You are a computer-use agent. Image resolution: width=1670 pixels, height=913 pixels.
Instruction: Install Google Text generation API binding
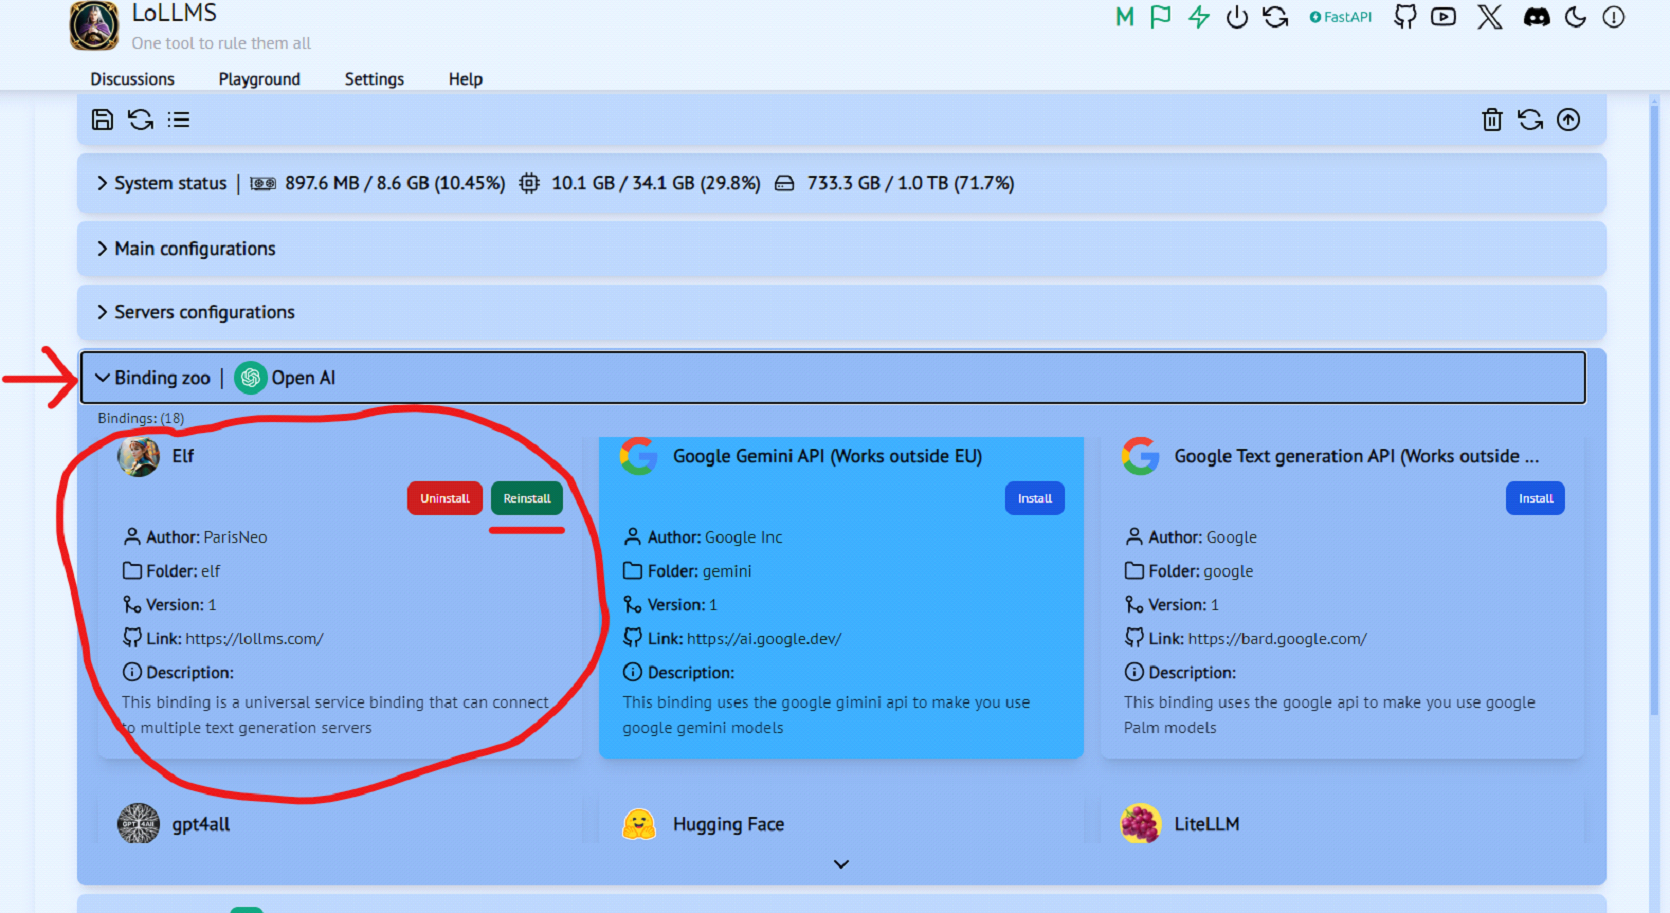coord(1536,498)
